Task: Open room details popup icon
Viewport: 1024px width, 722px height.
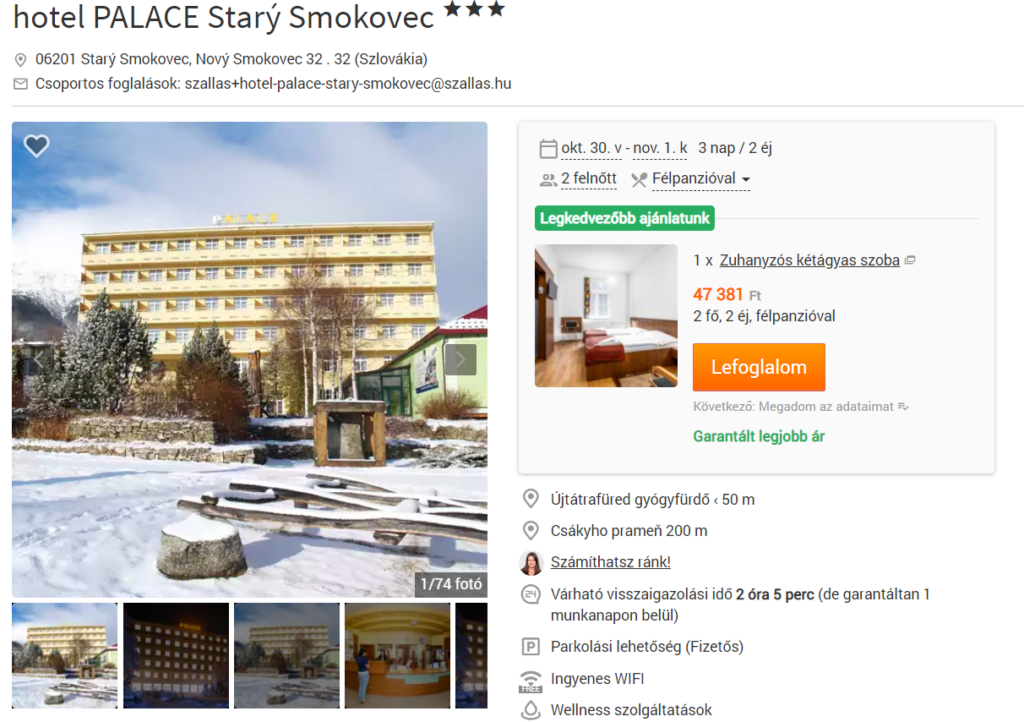Action: pos(910,260)
